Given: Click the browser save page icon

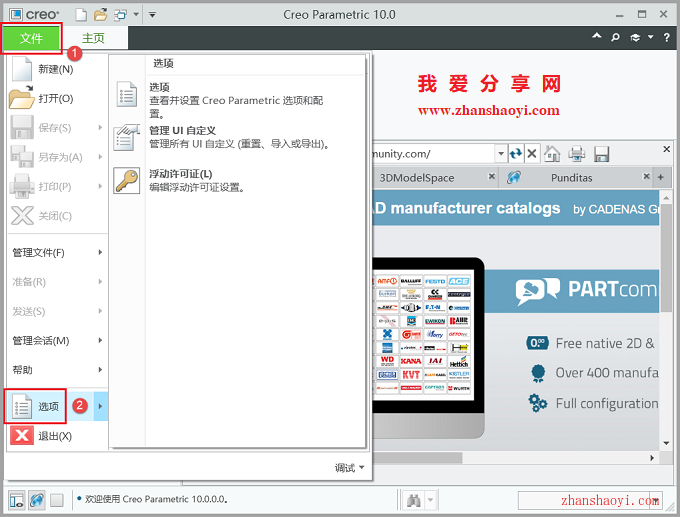Looking at the screenshot, I should [602, 154].
